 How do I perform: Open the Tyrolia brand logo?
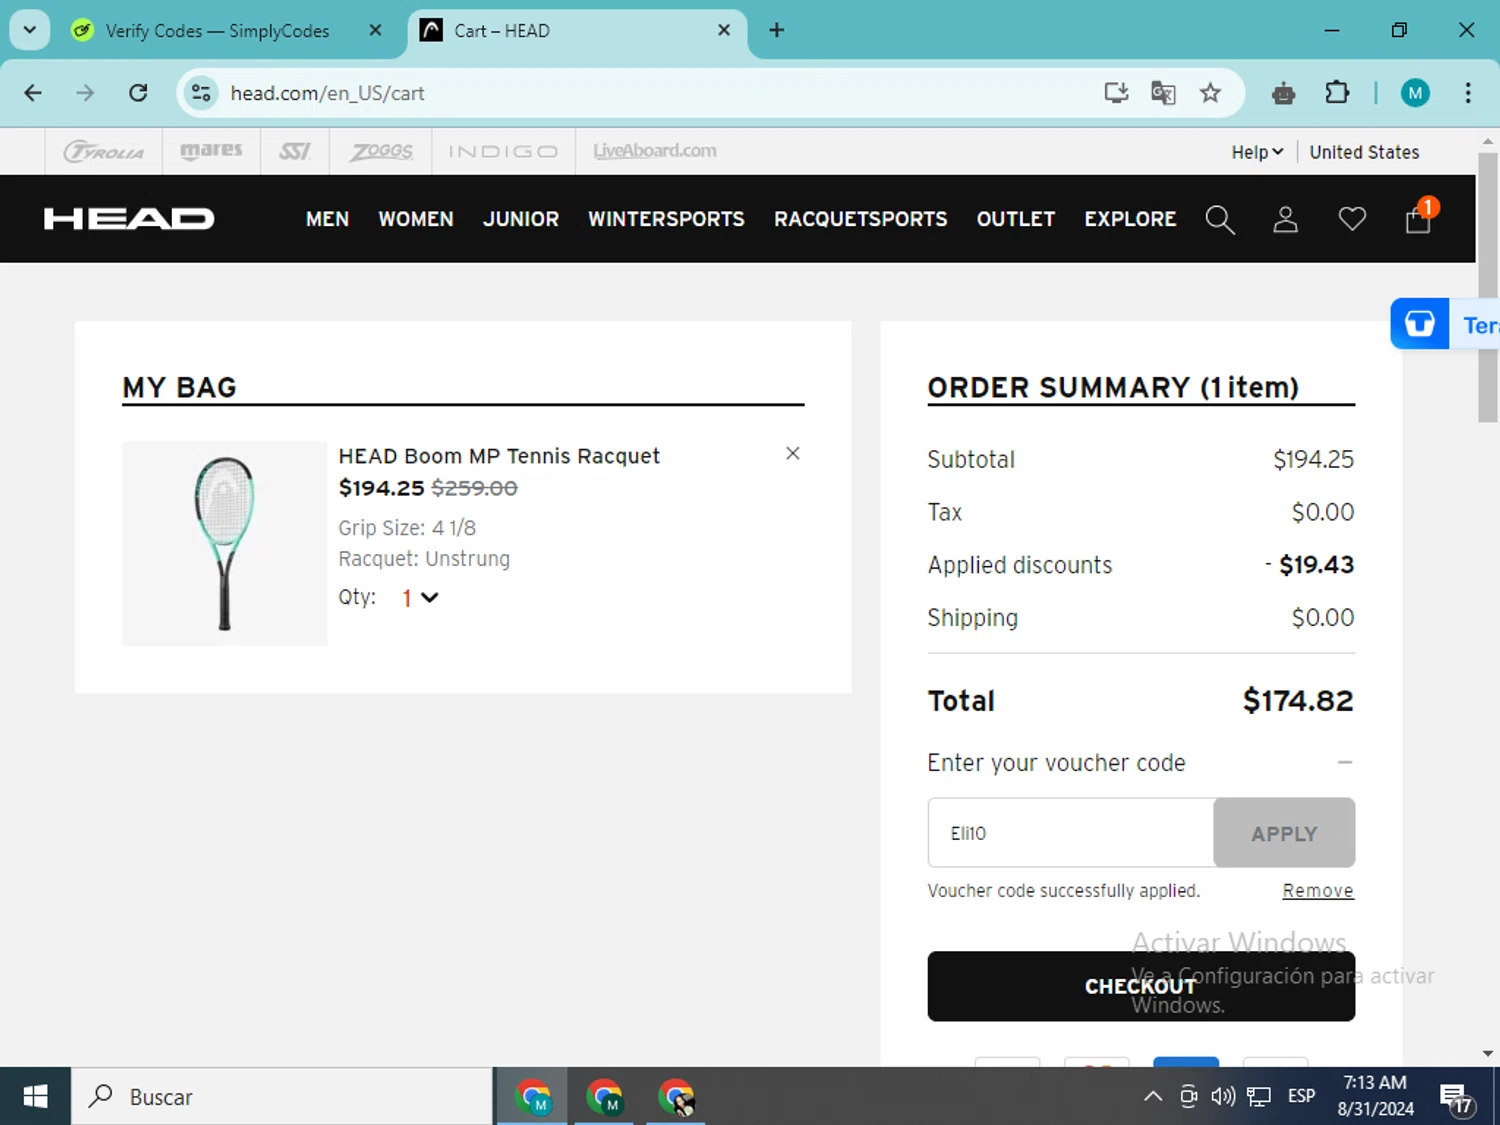click(104, 151)
